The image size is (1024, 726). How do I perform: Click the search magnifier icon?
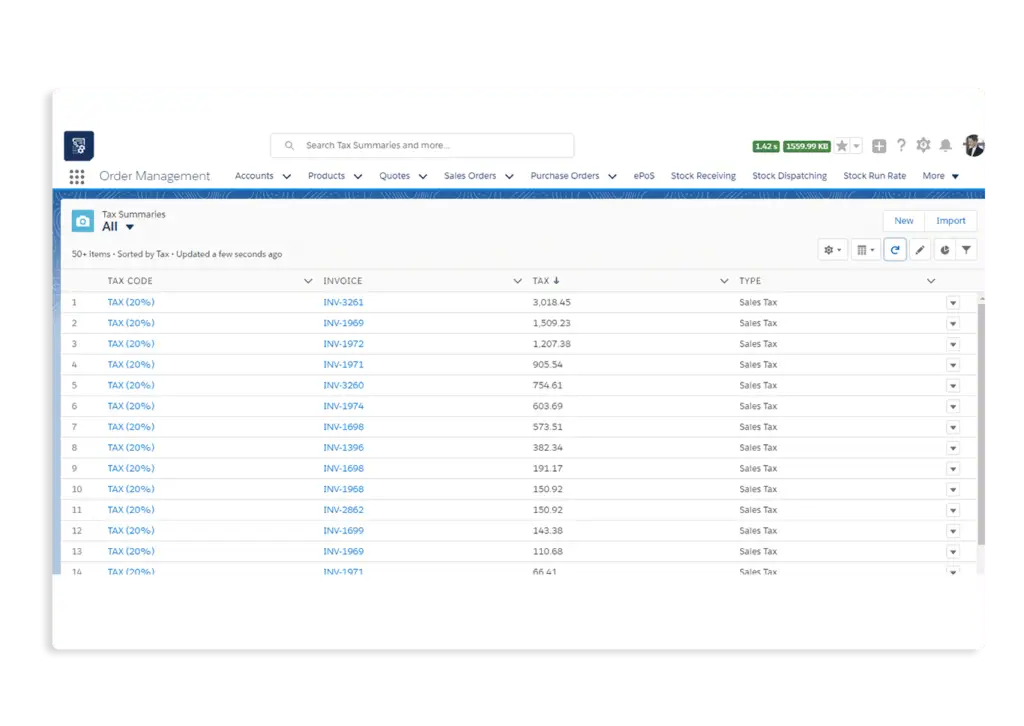[289, 146]
